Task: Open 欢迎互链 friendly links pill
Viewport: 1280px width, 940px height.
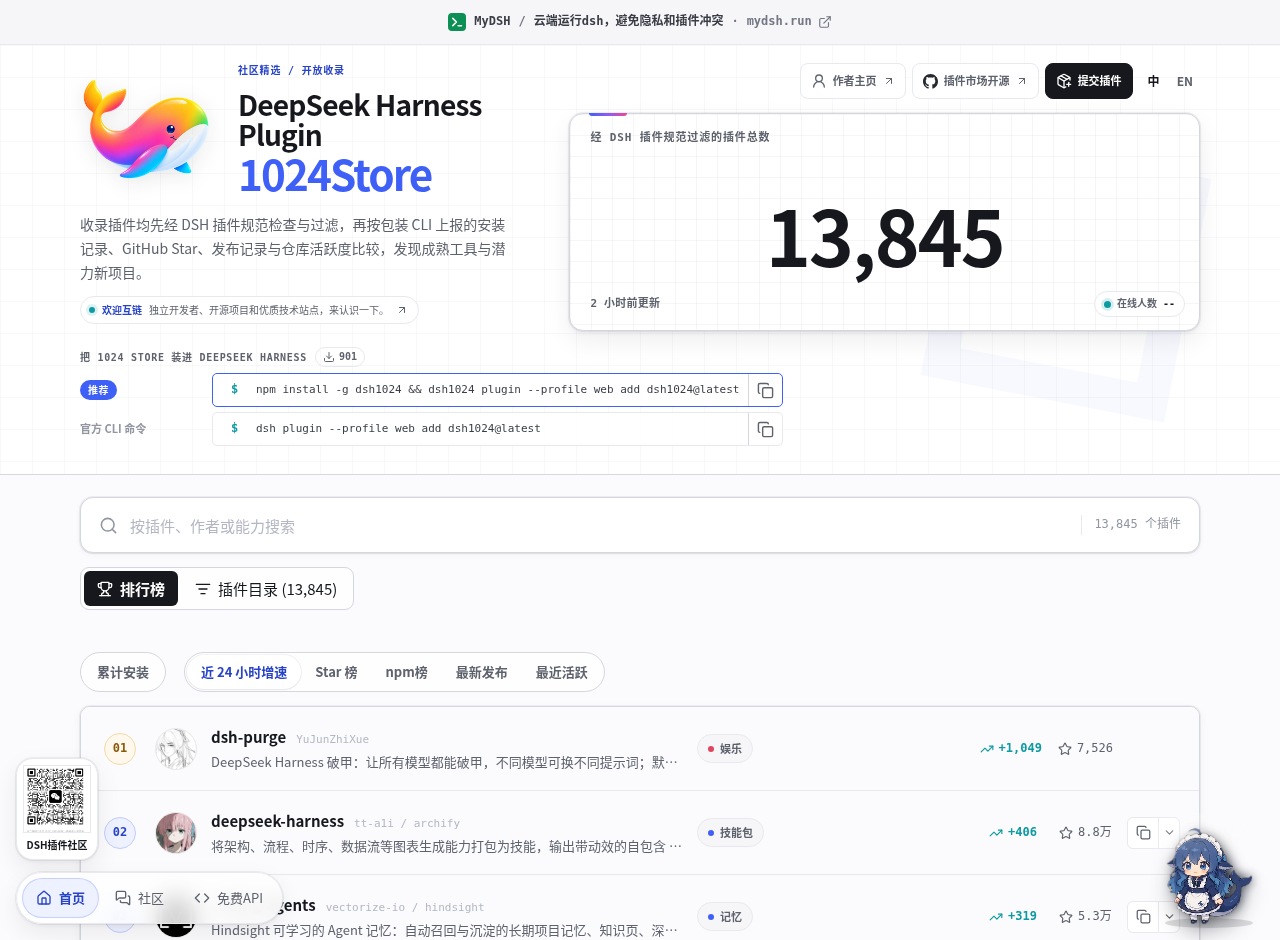Action: pos(249,310)
